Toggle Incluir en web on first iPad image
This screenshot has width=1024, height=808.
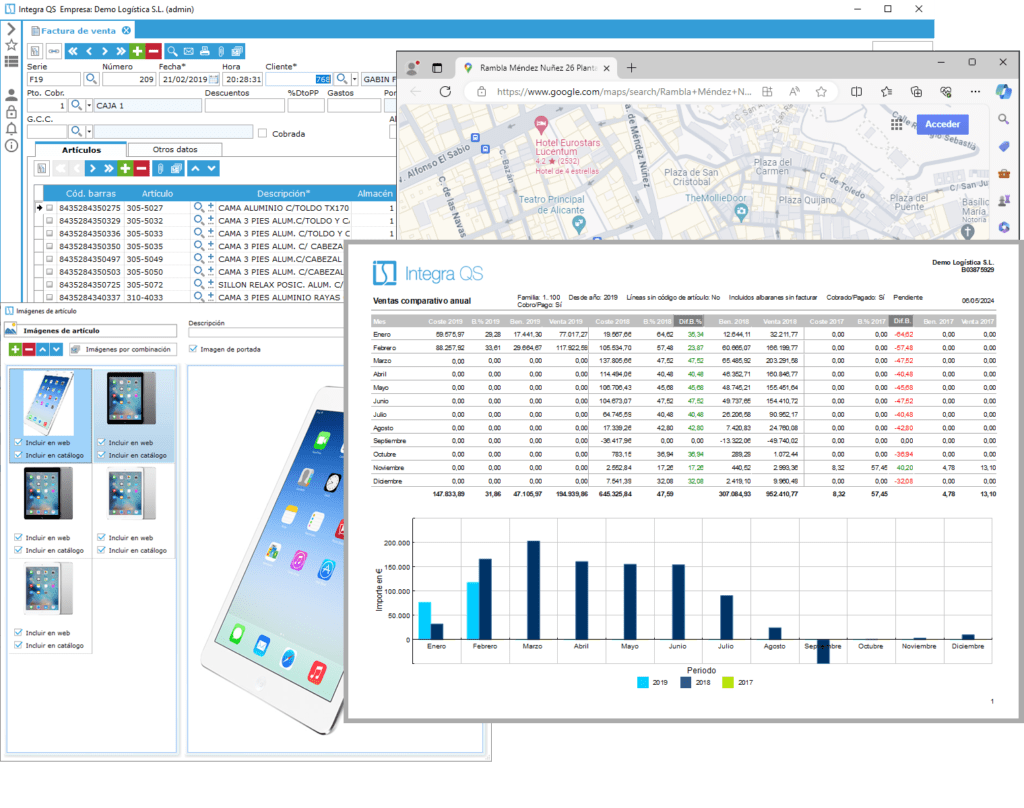pyautogui.click(x=19, y=442)
